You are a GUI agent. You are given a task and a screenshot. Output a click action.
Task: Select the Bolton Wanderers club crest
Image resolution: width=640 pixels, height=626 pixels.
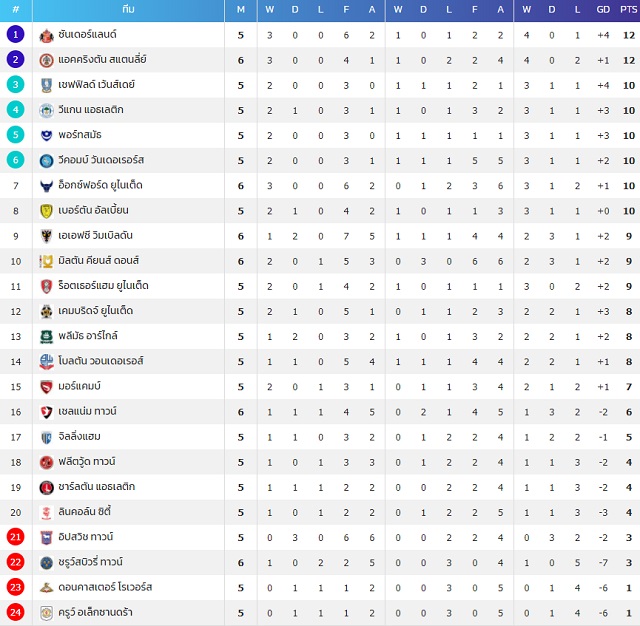pyautogui.click(x=47, y=362)
